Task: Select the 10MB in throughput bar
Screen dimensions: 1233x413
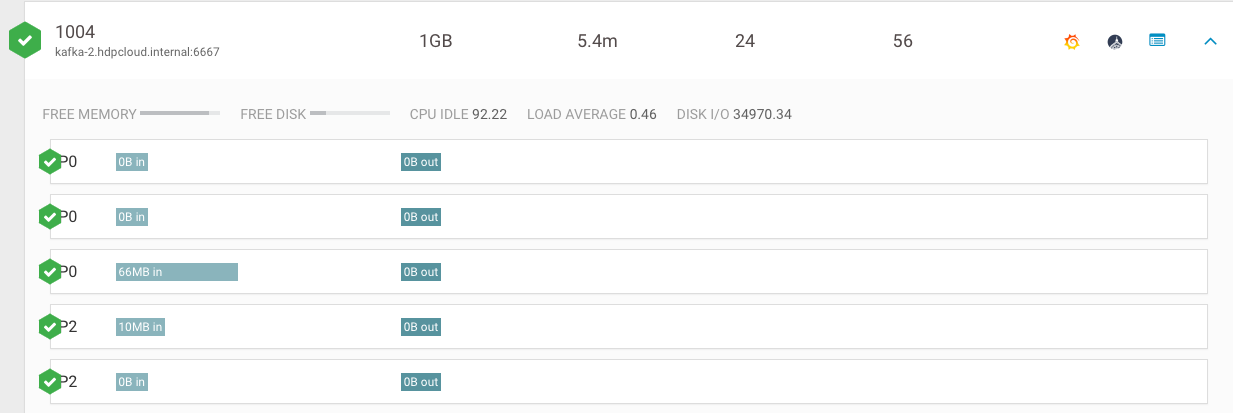Action: tap(140, 327)
